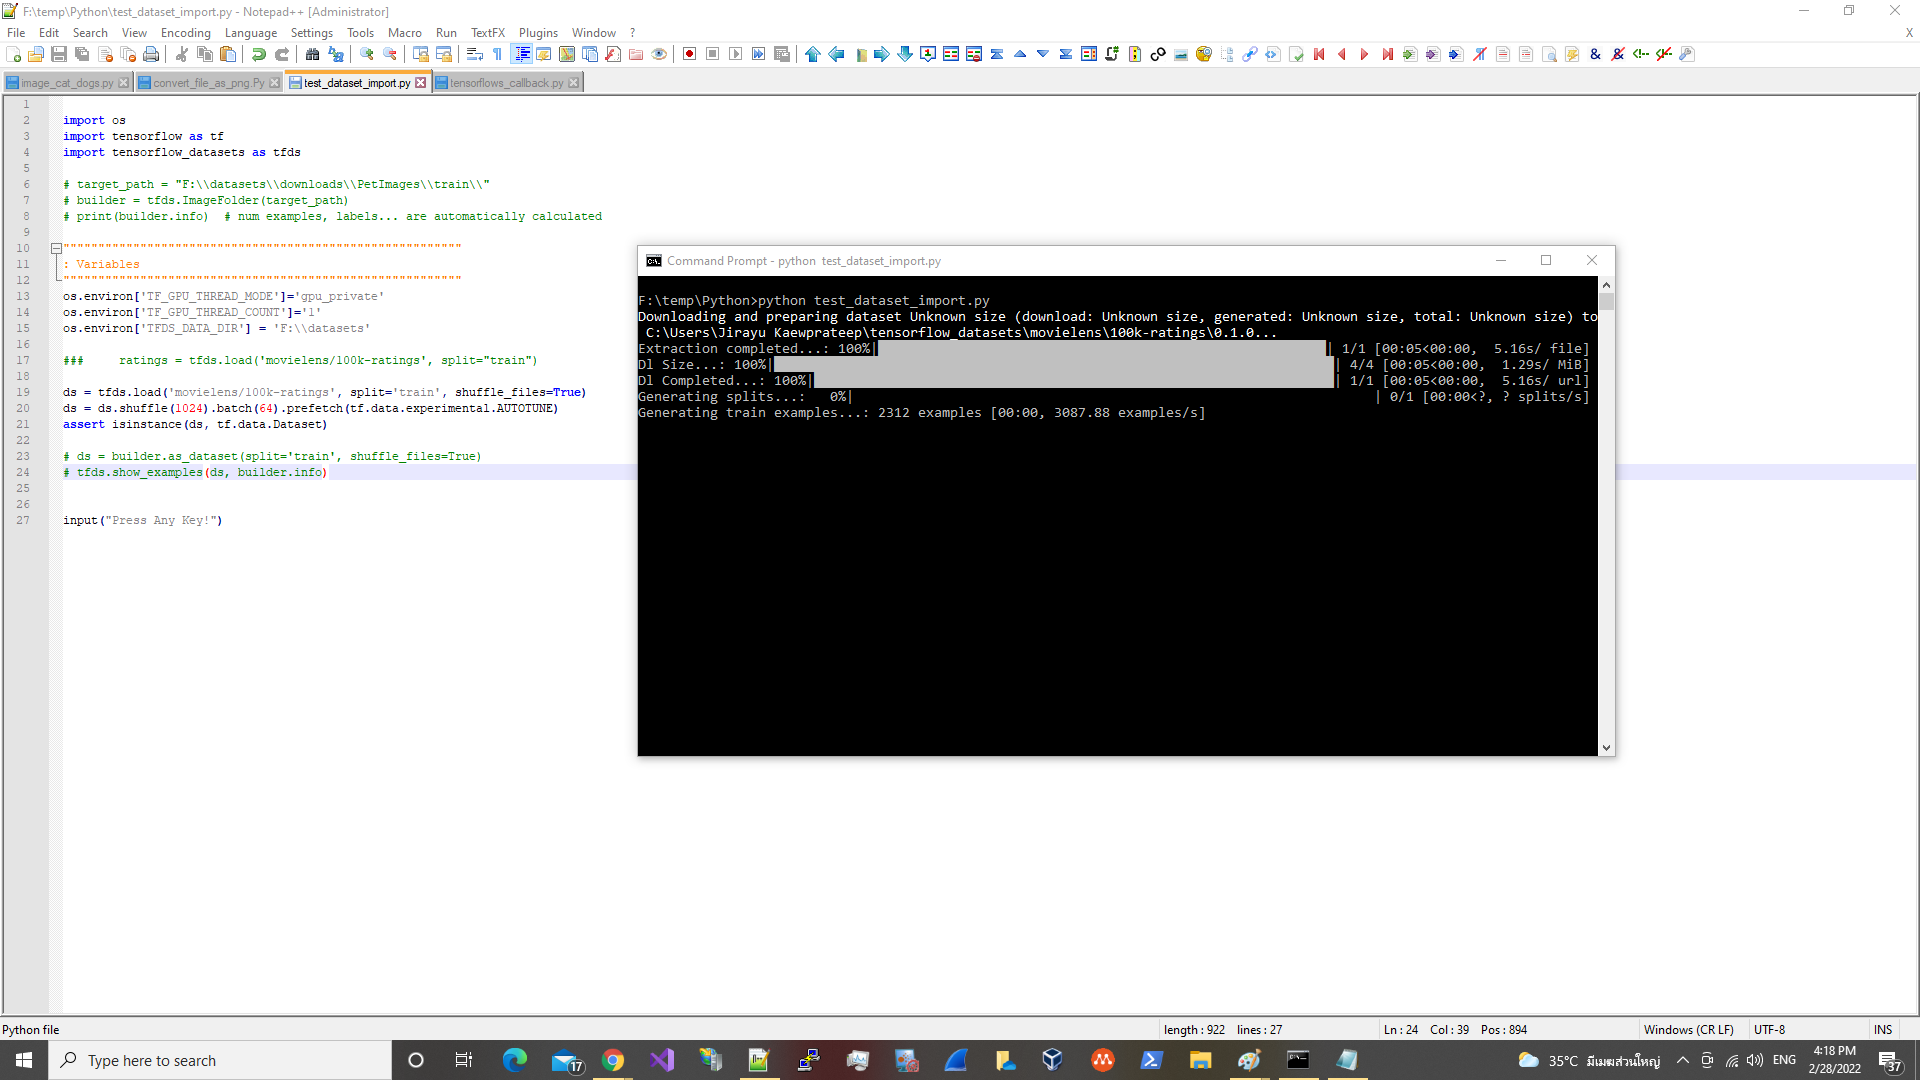Viewport: 1920px width, 1080px height.
Task: Click the Cut scissors icon
Action: point(182,54)
